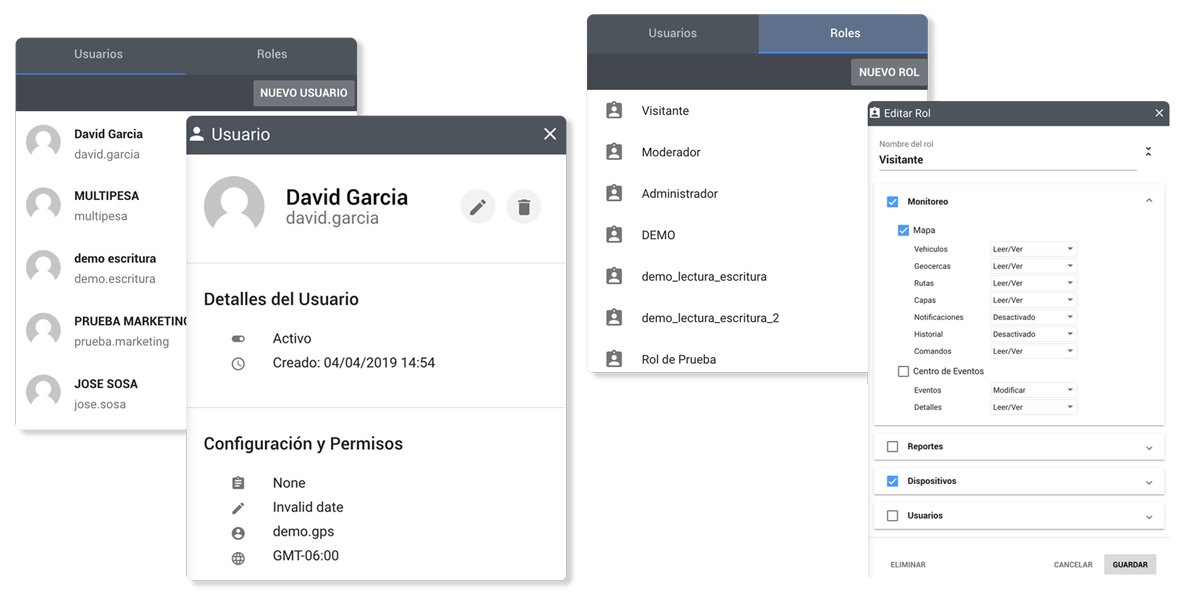Select the active Roles tab in roles window
The width and height of the screenshot is (1200, 601).
(x=844, y=33)
